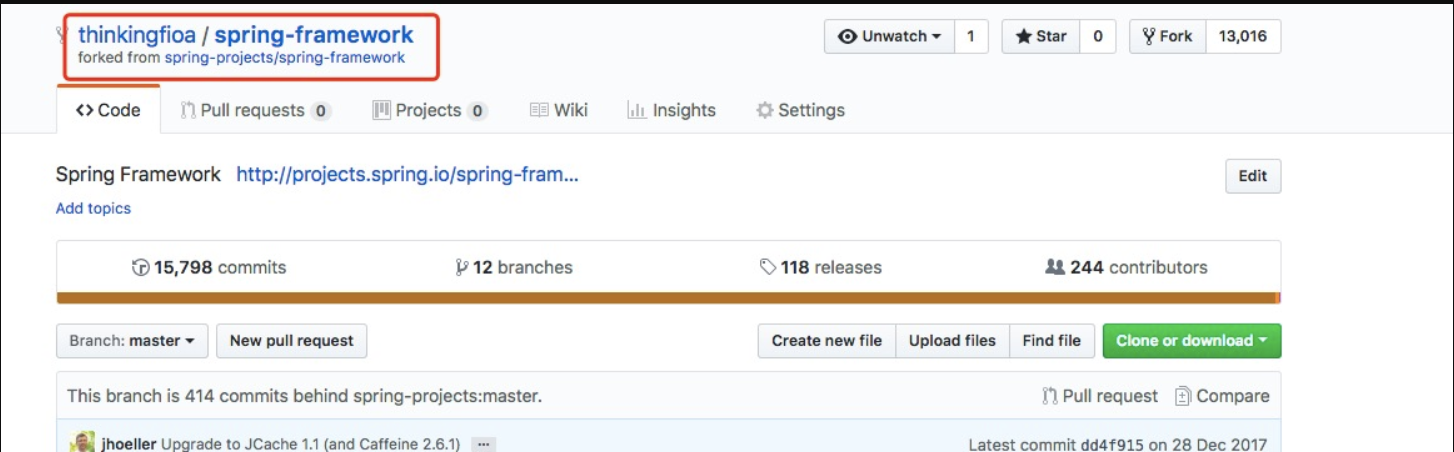Open the Branch: master dropdown
The width and height of the screenshot is (1454, 452).
[x=132, y=341]
